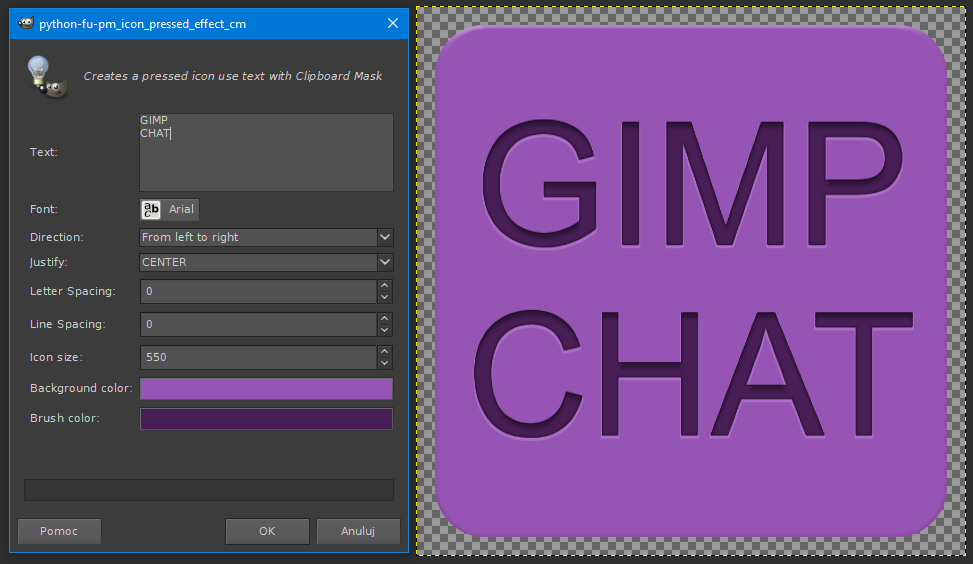Viewport: 973px width, 564px height.
Task: Click the 'Background color:' label
Action: click(x=81, y=388)
